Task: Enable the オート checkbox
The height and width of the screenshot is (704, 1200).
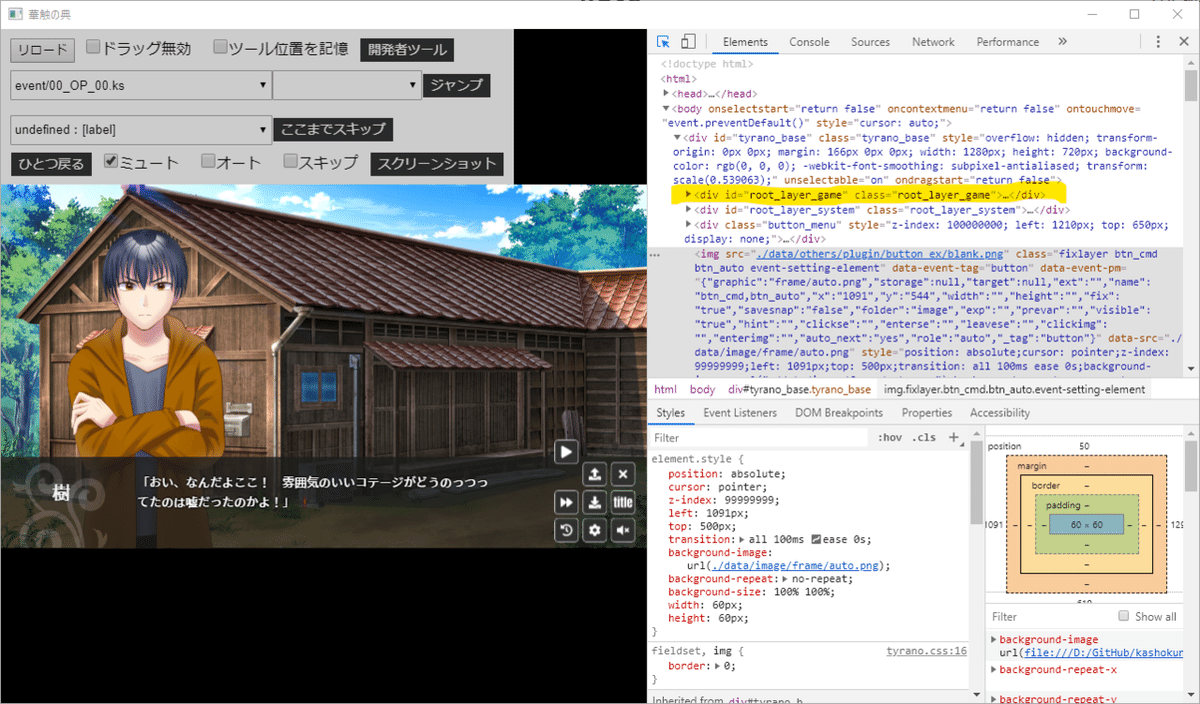Action: click(208, 160)
